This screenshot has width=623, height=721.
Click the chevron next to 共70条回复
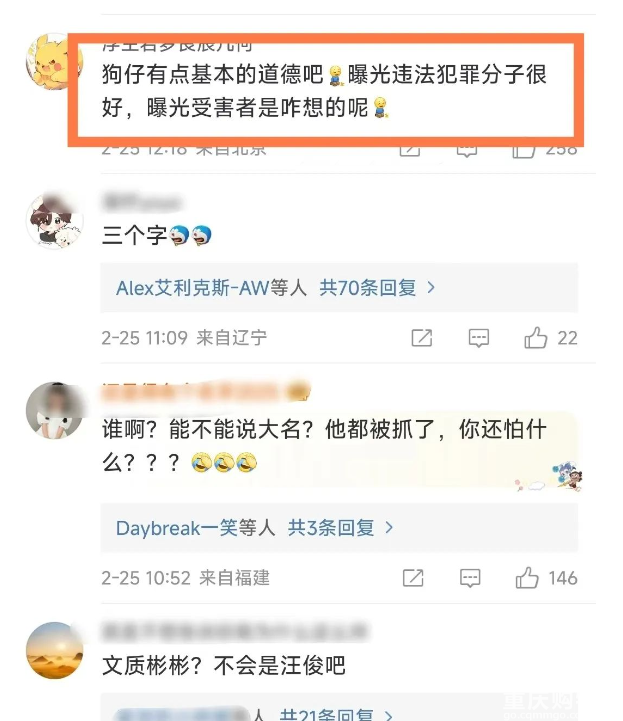[x=431, y=288]
